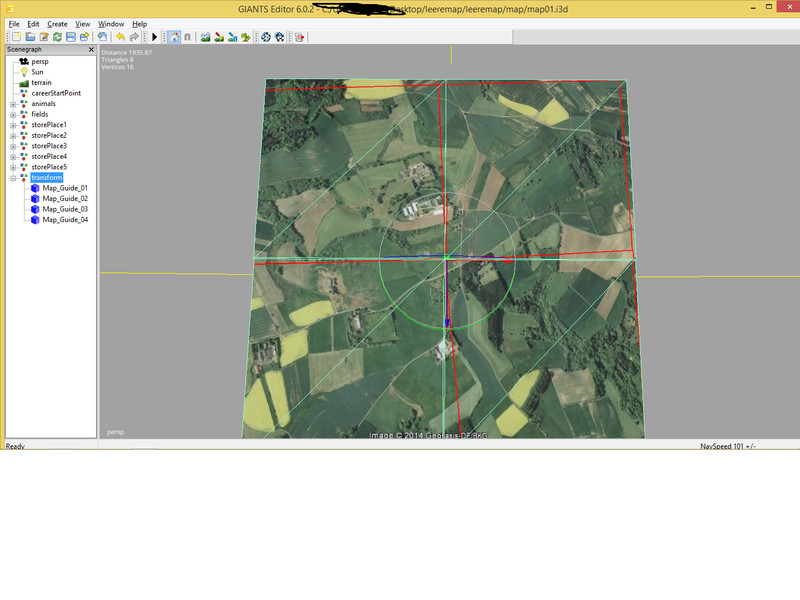Select Map_Guide_02 in the Scenegraph
This screenshot has height=600, width=800.
click(x=64, y=198)
